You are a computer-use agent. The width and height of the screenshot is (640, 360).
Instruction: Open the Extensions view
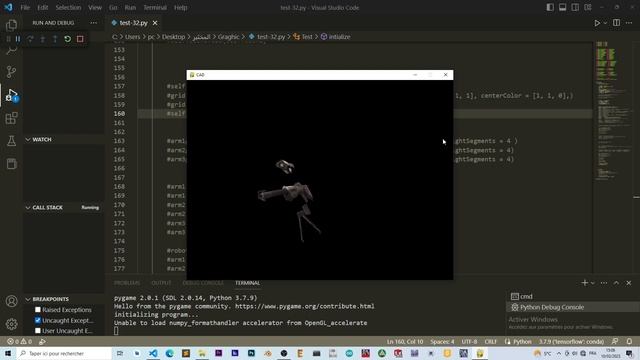click(x=11, y=118)
